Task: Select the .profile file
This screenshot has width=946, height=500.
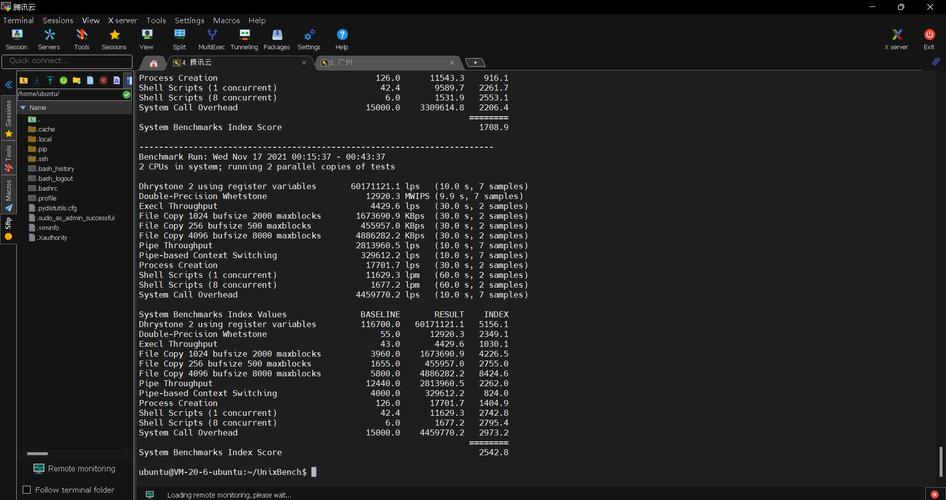Action: (x=42, y=198)
